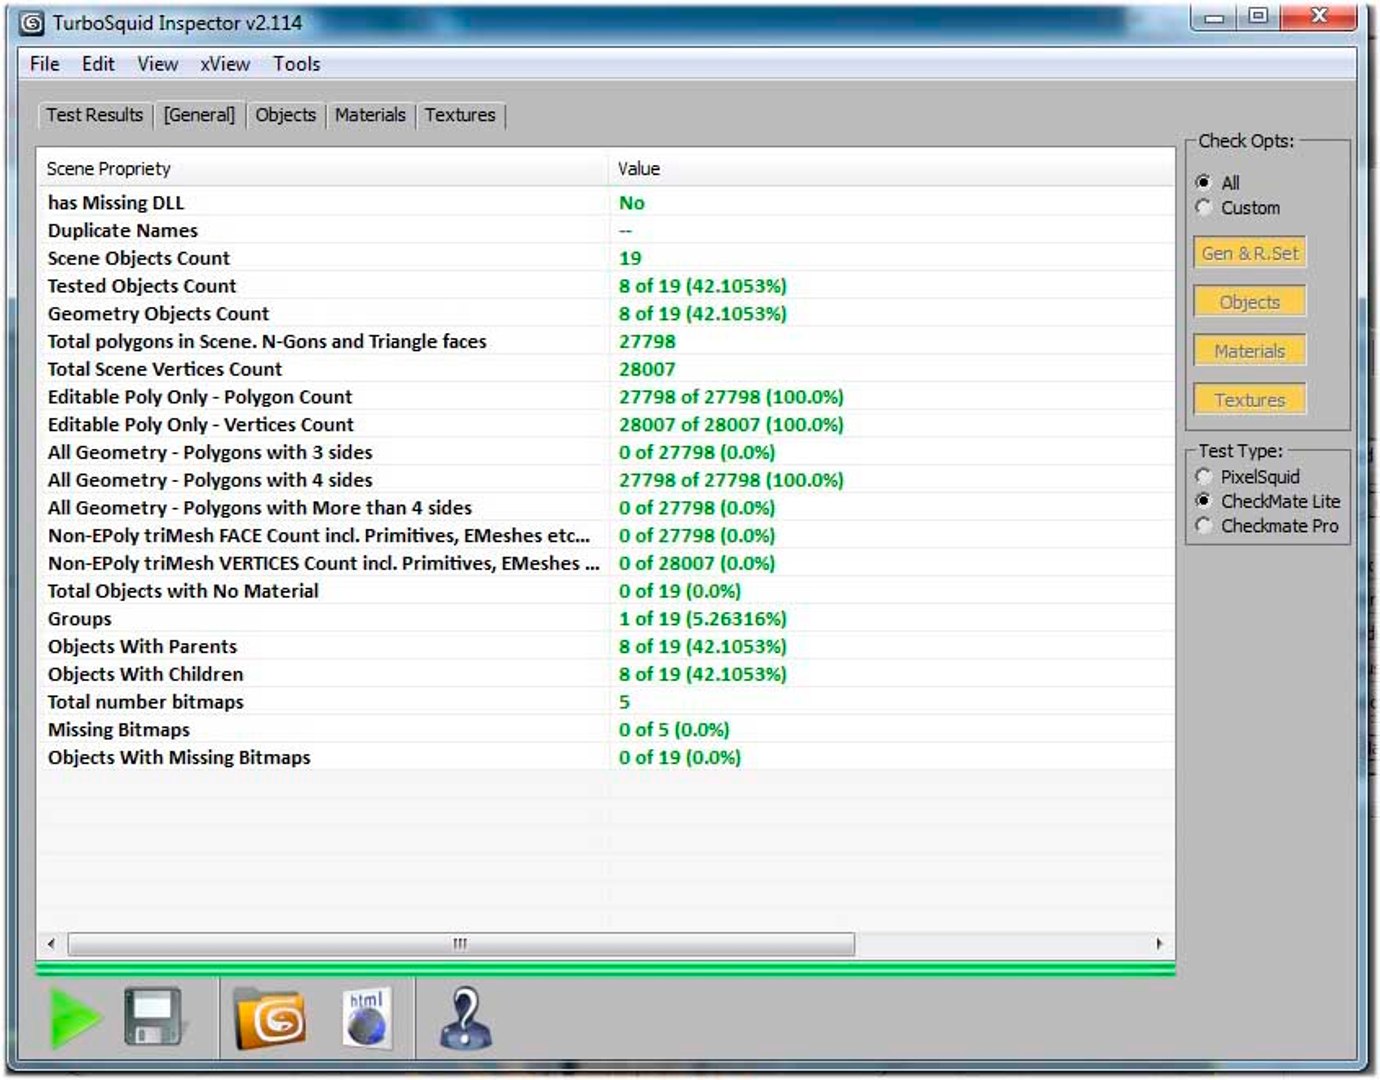Screen dimensions: 1380x1080
Task: Click the yellow Materials button
Action: [x=1250, y=351]
